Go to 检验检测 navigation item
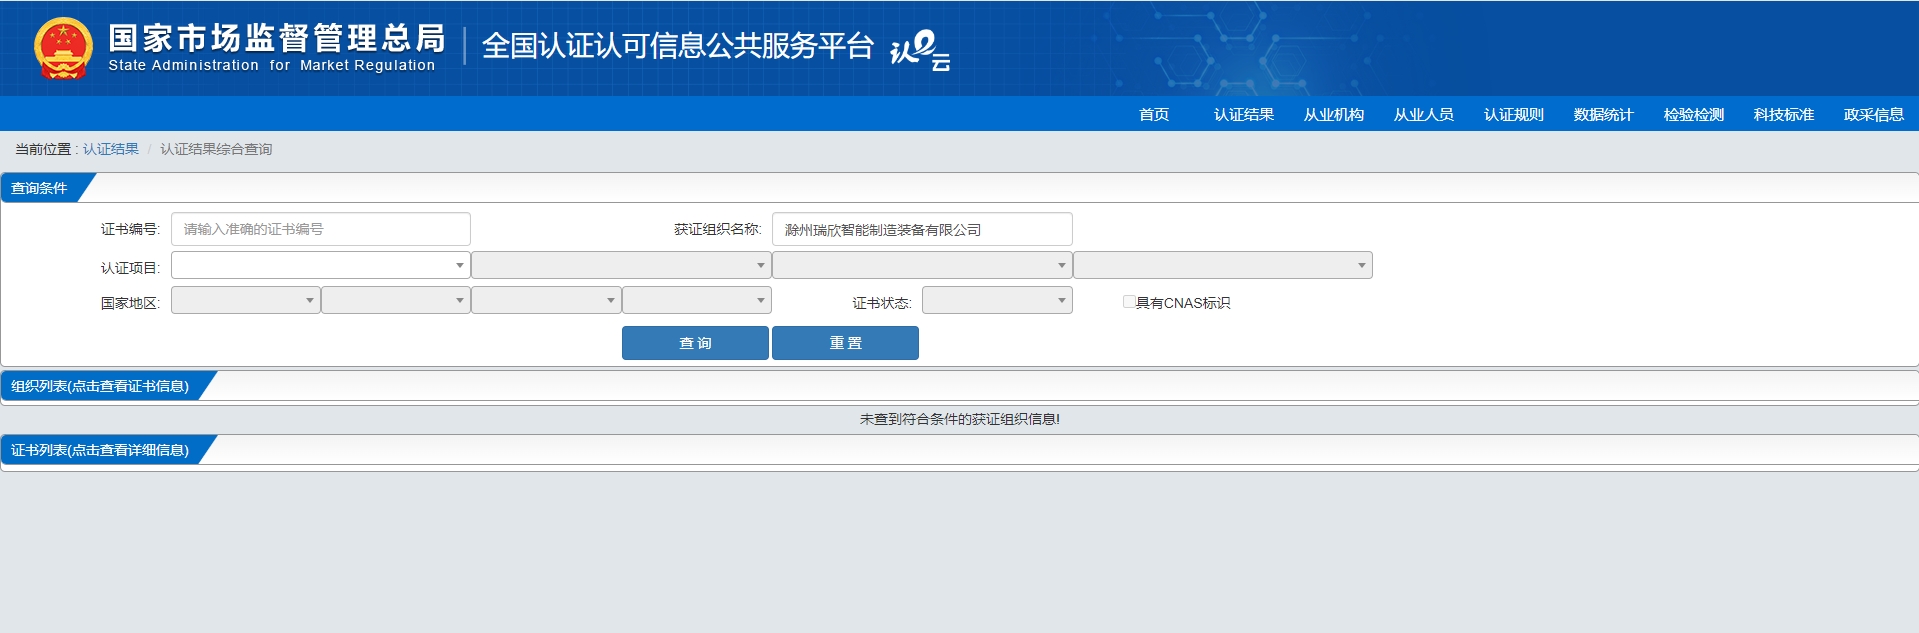The width and height of the screenshot is (1919, 633). coord(1694,114)
